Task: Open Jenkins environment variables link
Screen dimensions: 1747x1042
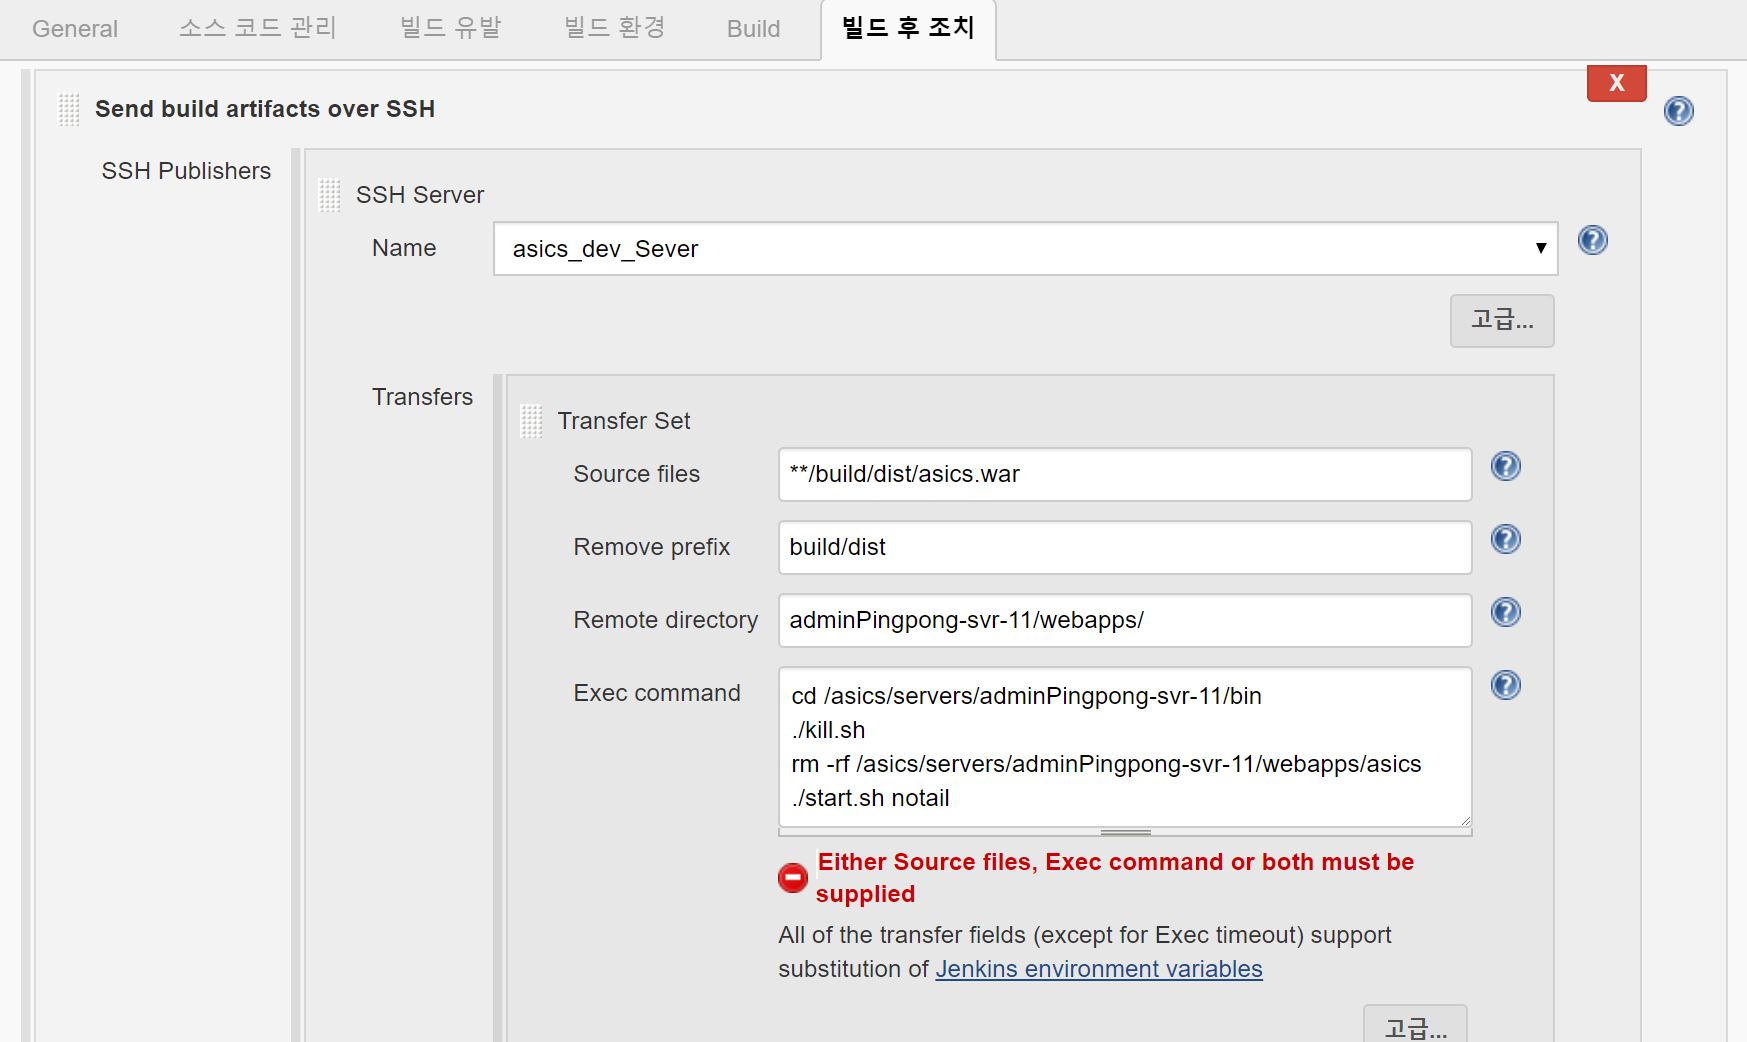Action: coord(1098,969)
